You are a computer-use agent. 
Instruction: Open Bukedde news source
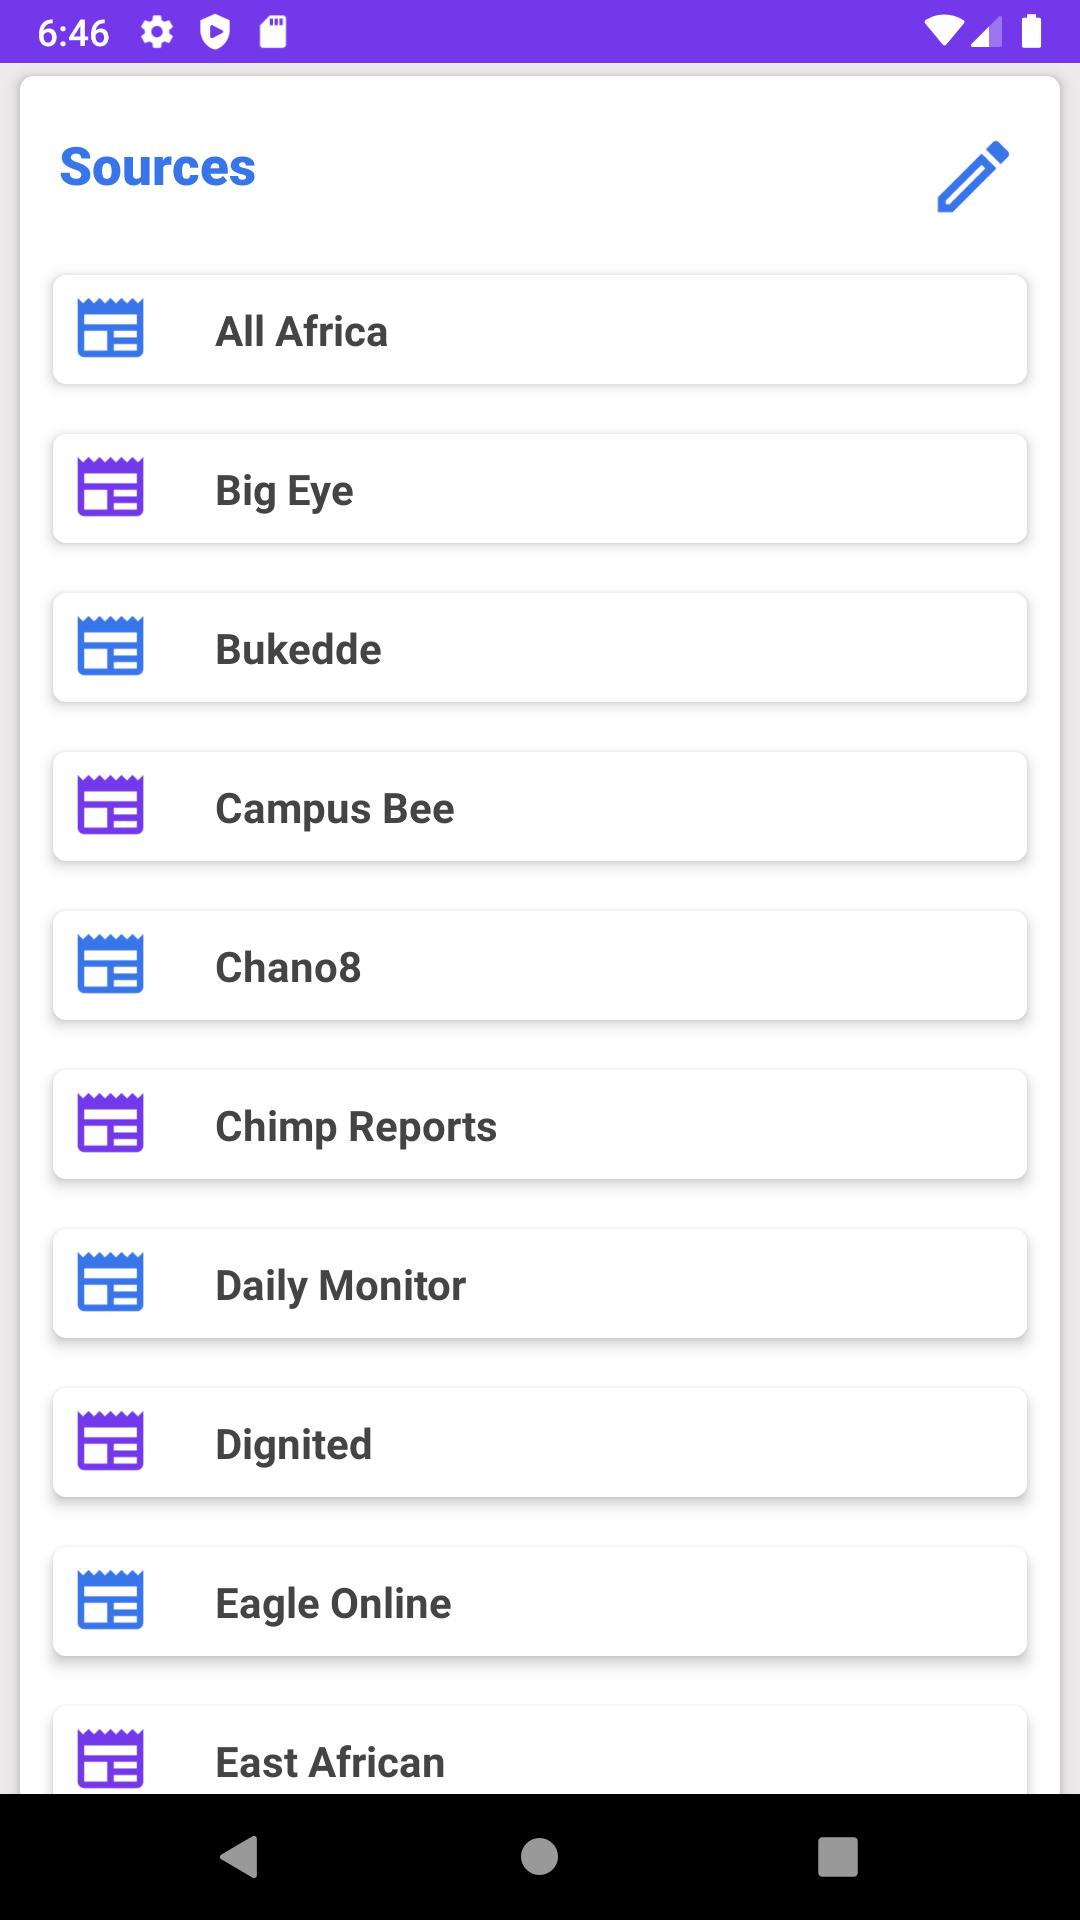540,648
